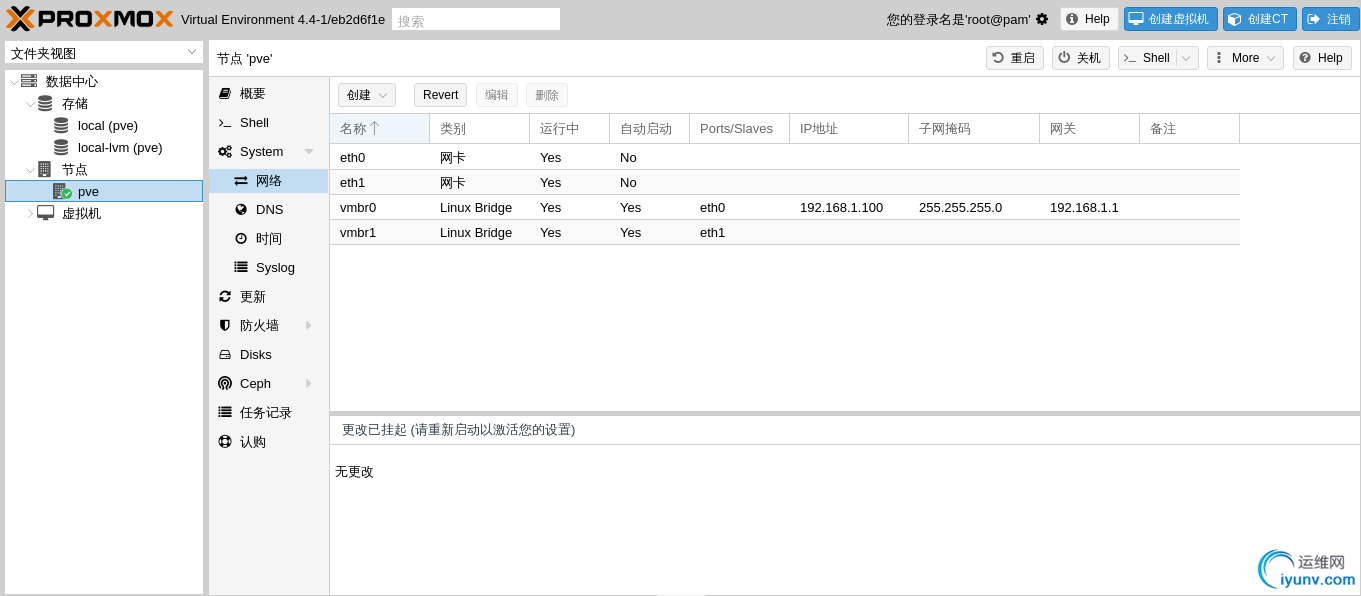This screenshot has height=596, width=1361.
Task: Click the gears icon for System
Action: (225, 151)
